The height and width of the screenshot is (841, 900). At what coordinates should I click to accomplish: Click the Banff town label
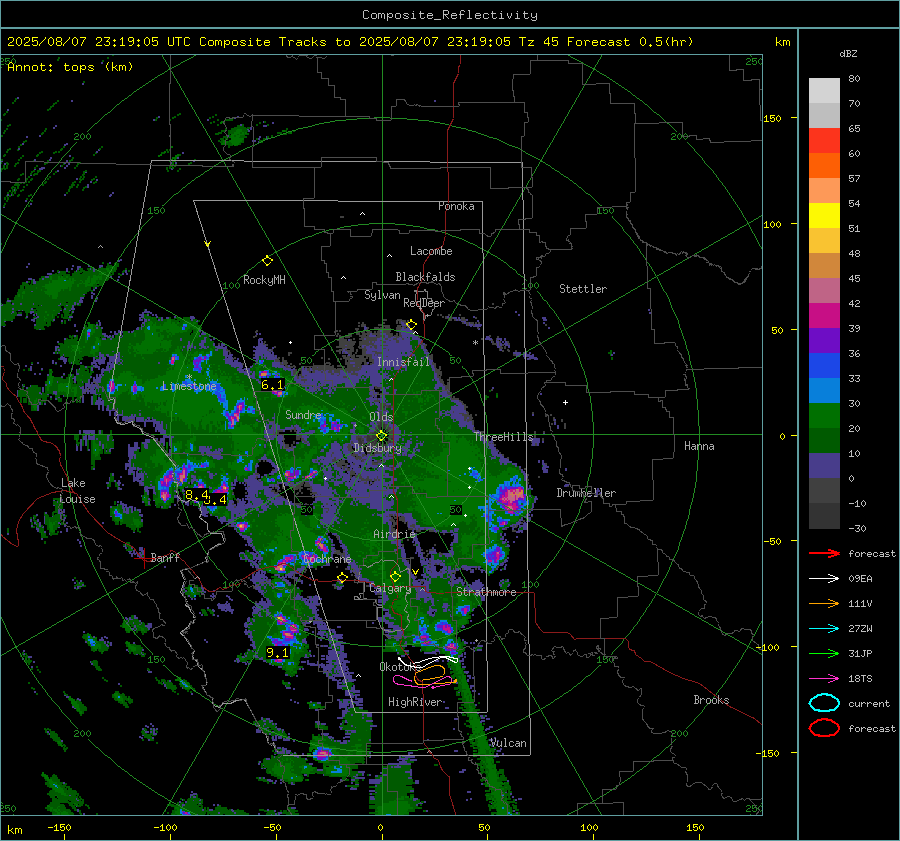tap(165, 557)
